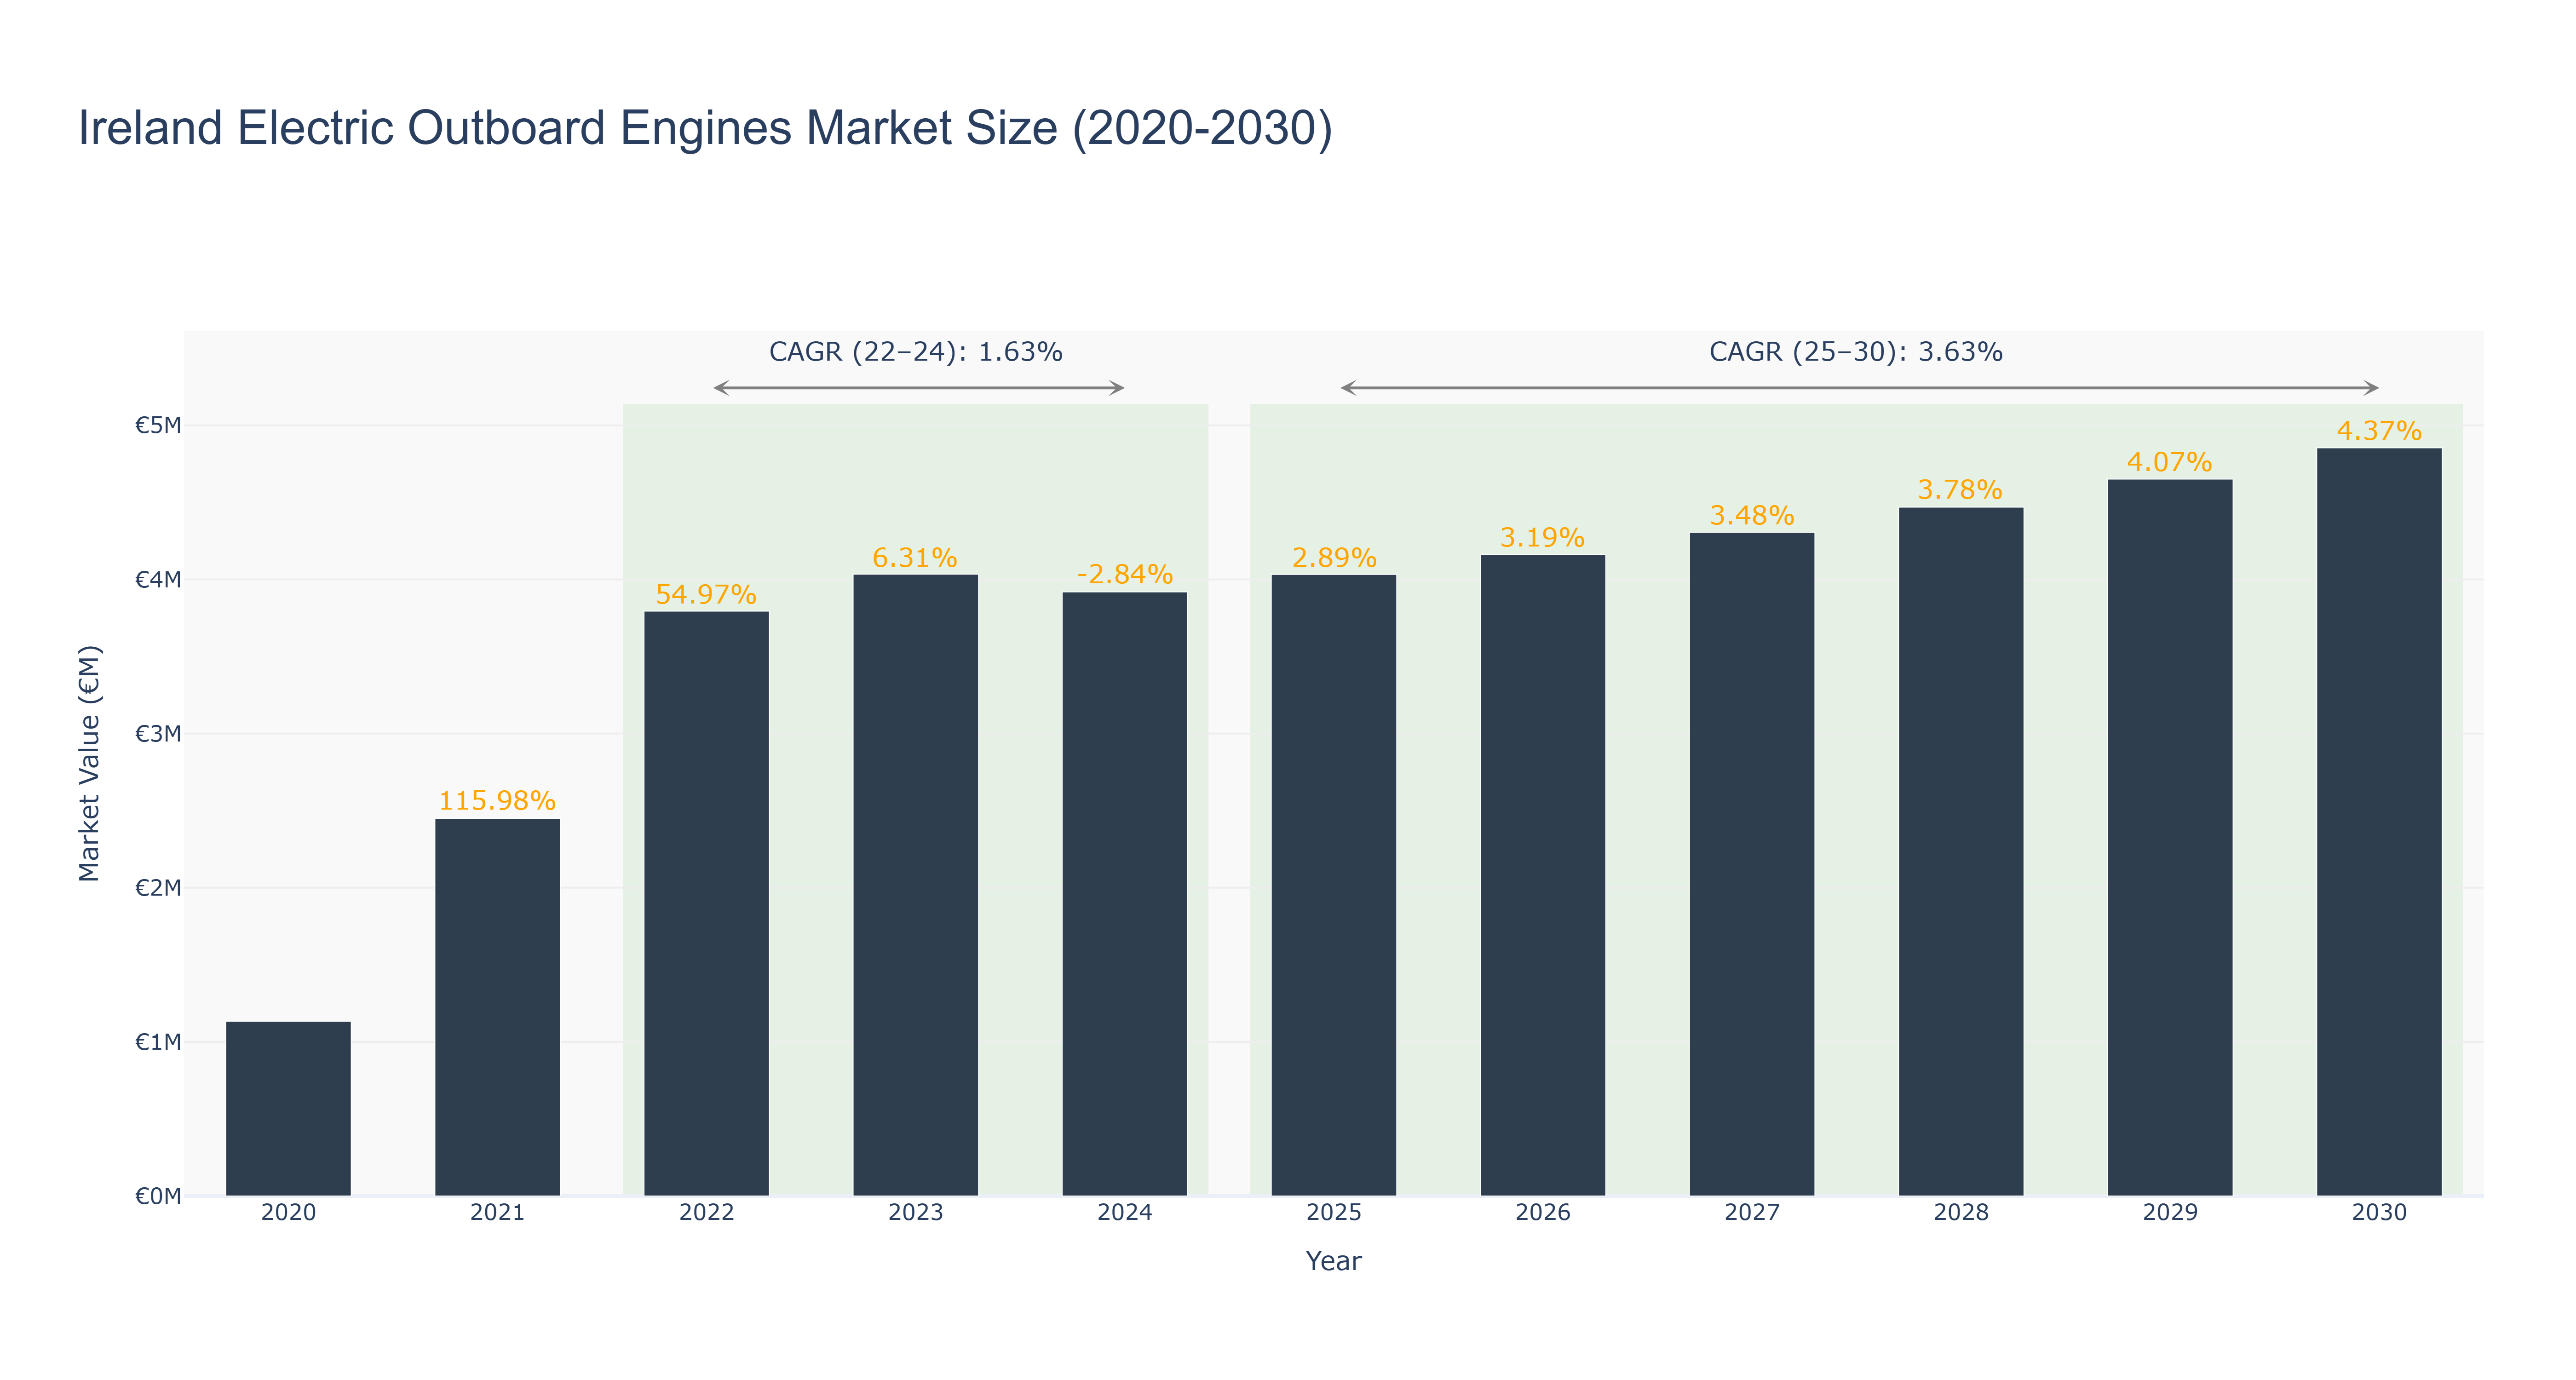2576x1380 pixels.
Task: Click the 2030 bar
Action: click(2378, 822)
